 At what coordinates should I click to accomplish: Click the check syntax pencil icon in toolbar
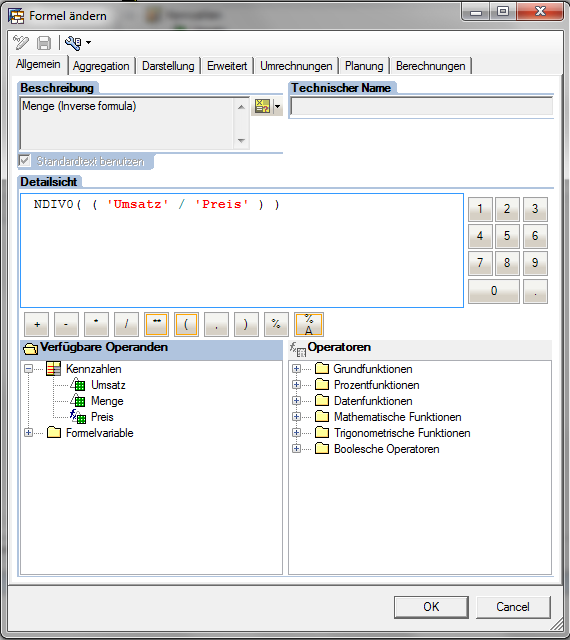coord(21,42)
